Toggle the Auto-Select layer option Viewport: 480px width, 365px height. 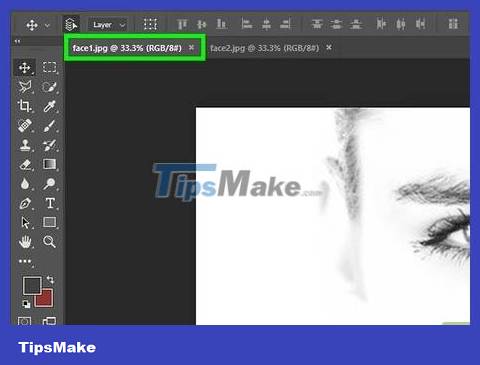pyautogui.click(x=71, y=25)
